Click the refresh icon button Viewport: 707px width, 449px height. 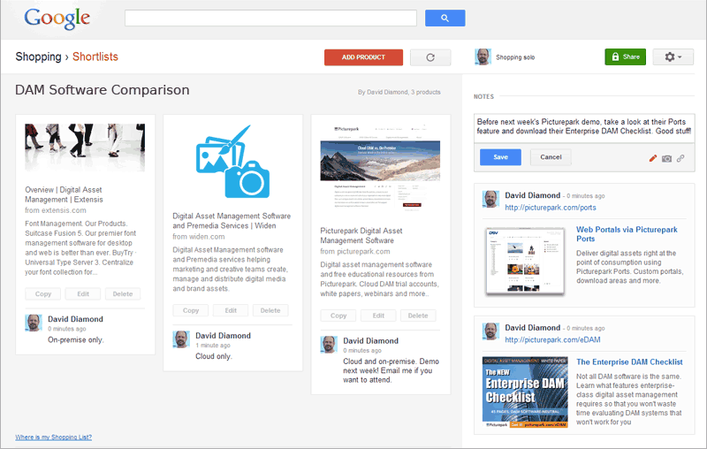point(430,57)
